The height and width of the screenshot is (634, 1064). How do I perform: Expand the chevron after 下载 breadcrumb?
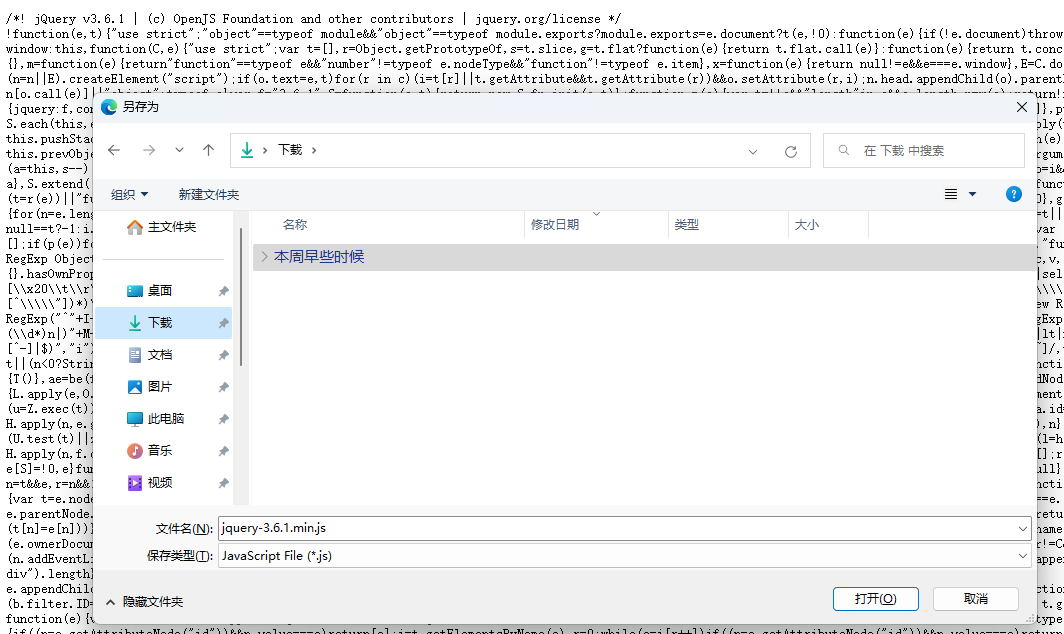pyautogui.click(x=314, y=150)
